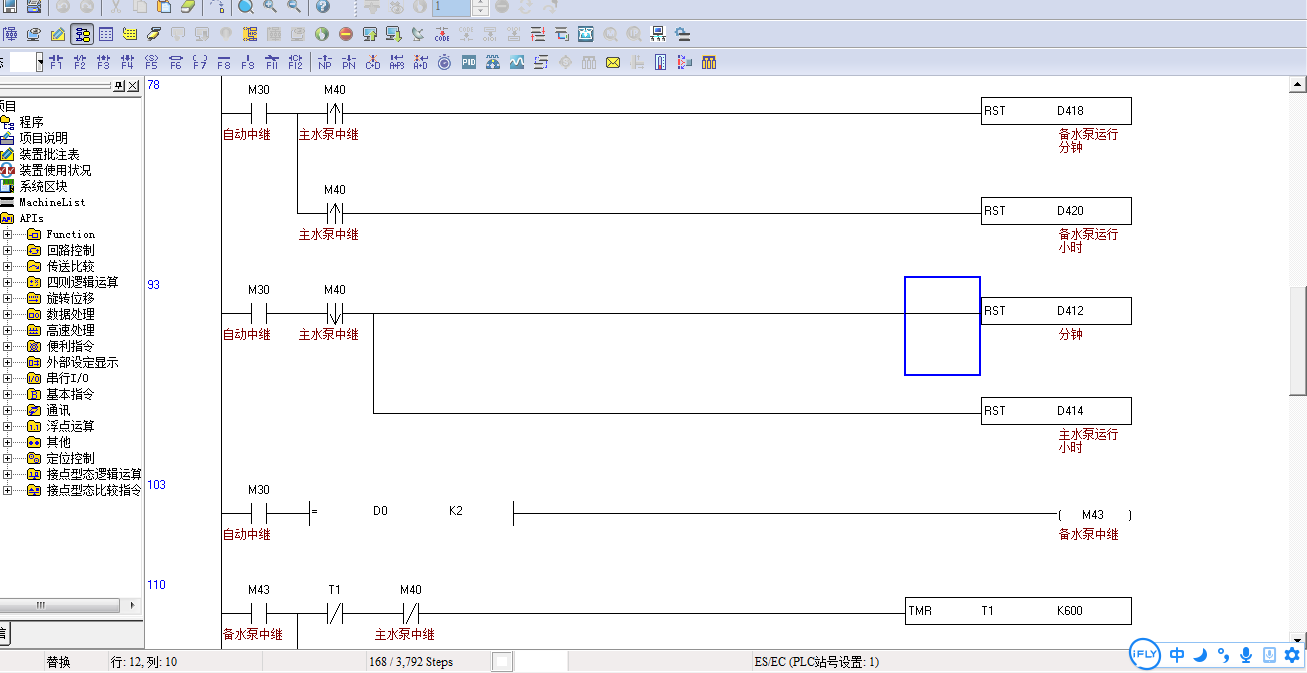Click the CODE compile icon
The width and height of the screenshot is (1307, 673).
442,35
